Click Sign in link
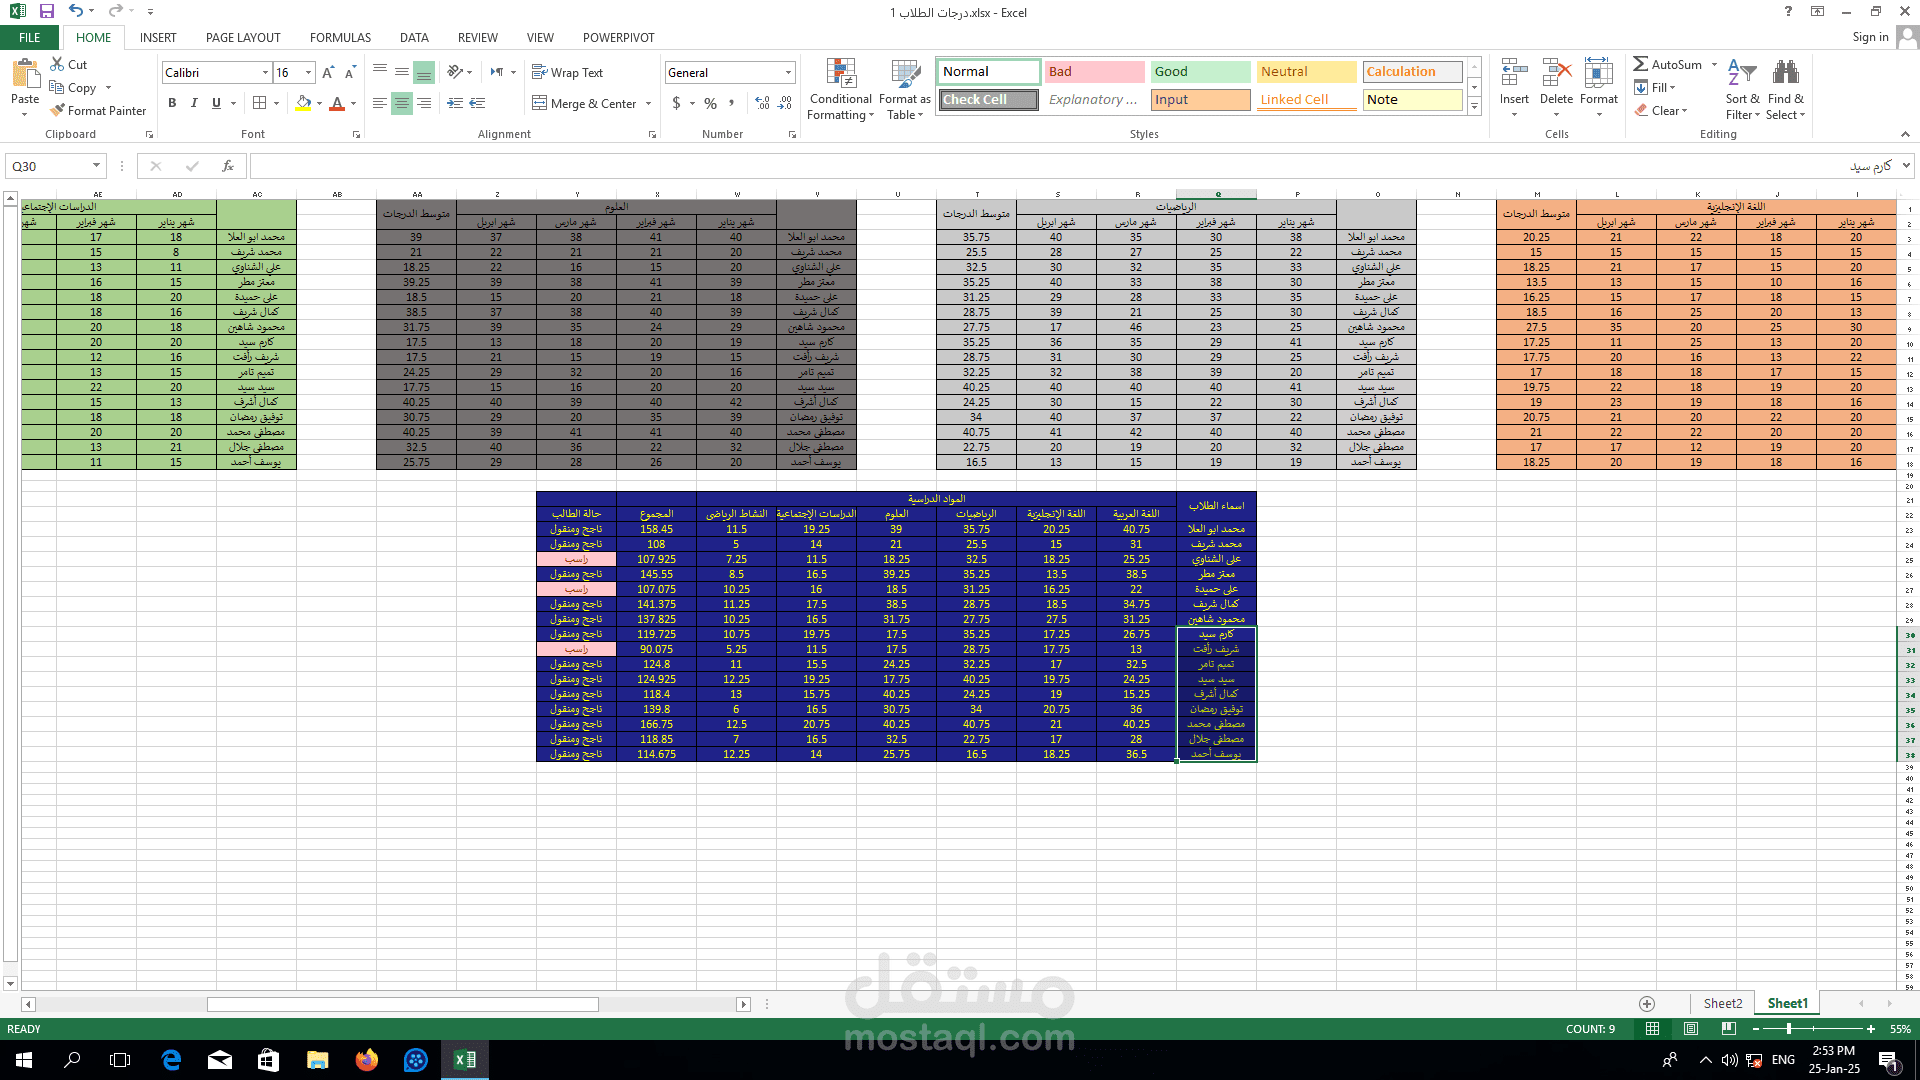 tap(1870, 38)
